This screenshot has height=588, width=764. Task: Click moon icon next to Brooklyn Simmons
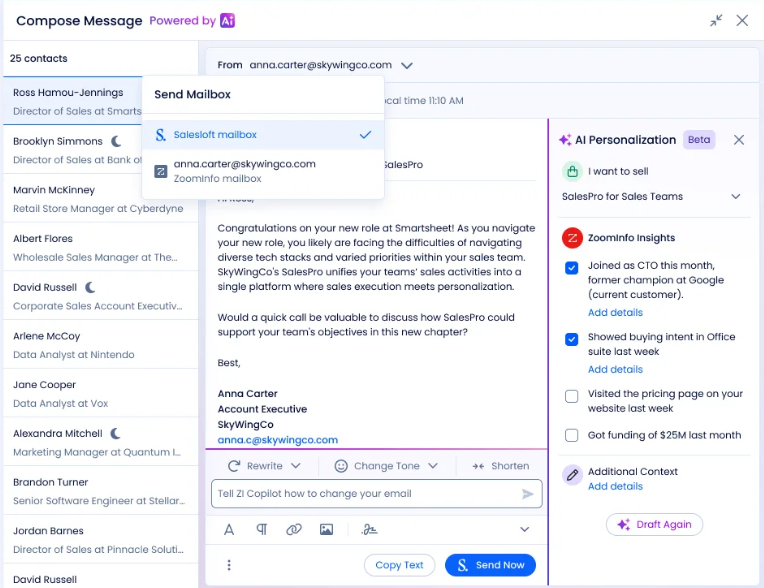[116, 141]
